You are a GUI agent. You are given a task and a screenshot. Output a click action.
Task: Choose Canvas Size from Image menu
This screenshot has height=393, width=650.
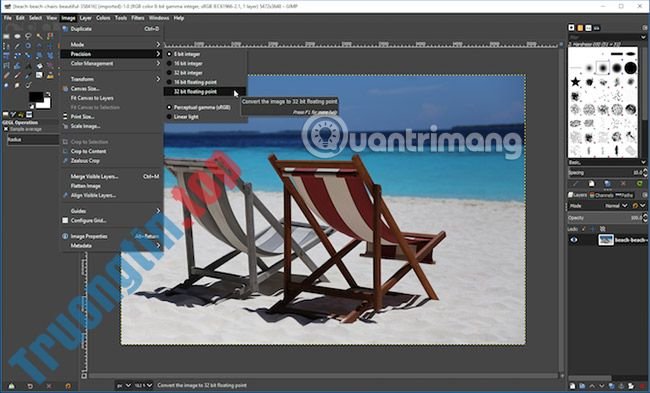(x=112, y=89)
